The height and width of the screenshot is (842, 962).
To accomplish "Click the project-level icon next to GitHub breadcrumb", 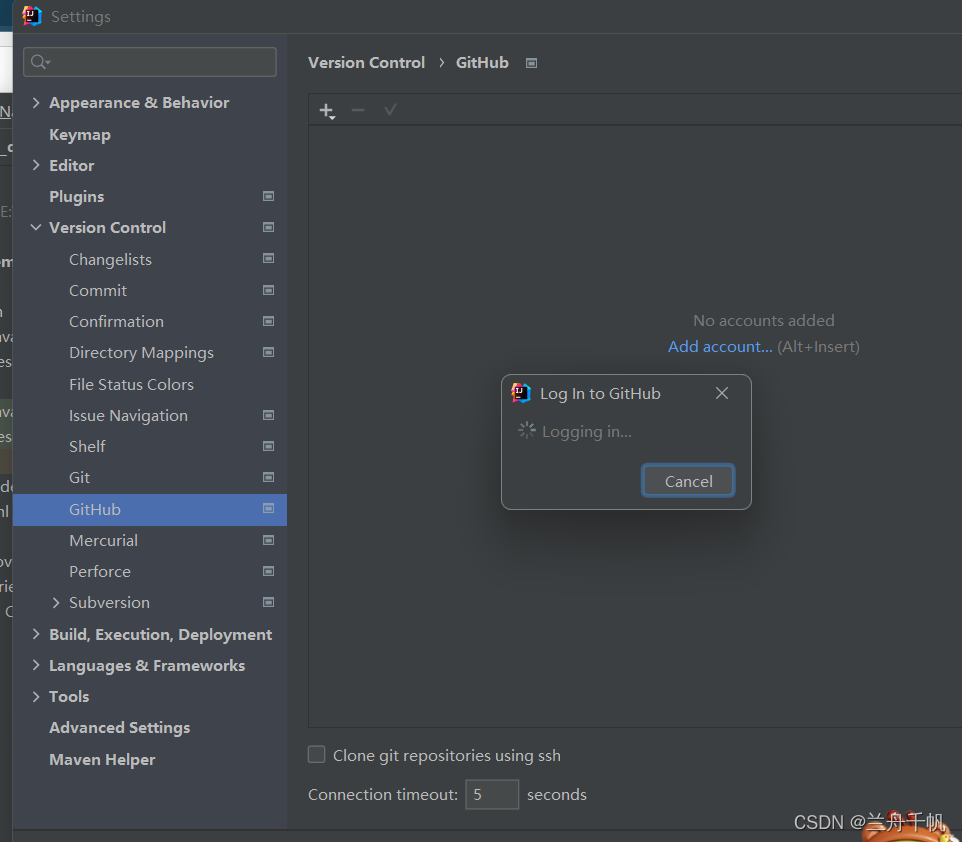I will 531,63.
